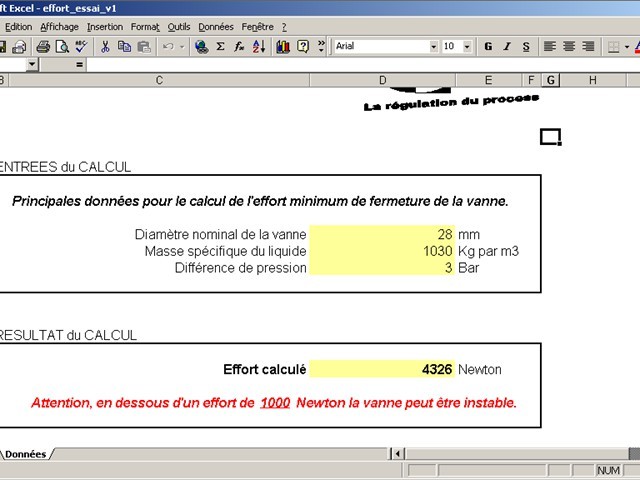Select the valve diameter cell showing 28
The image size is (640, 480).
(x=382, y=234)
